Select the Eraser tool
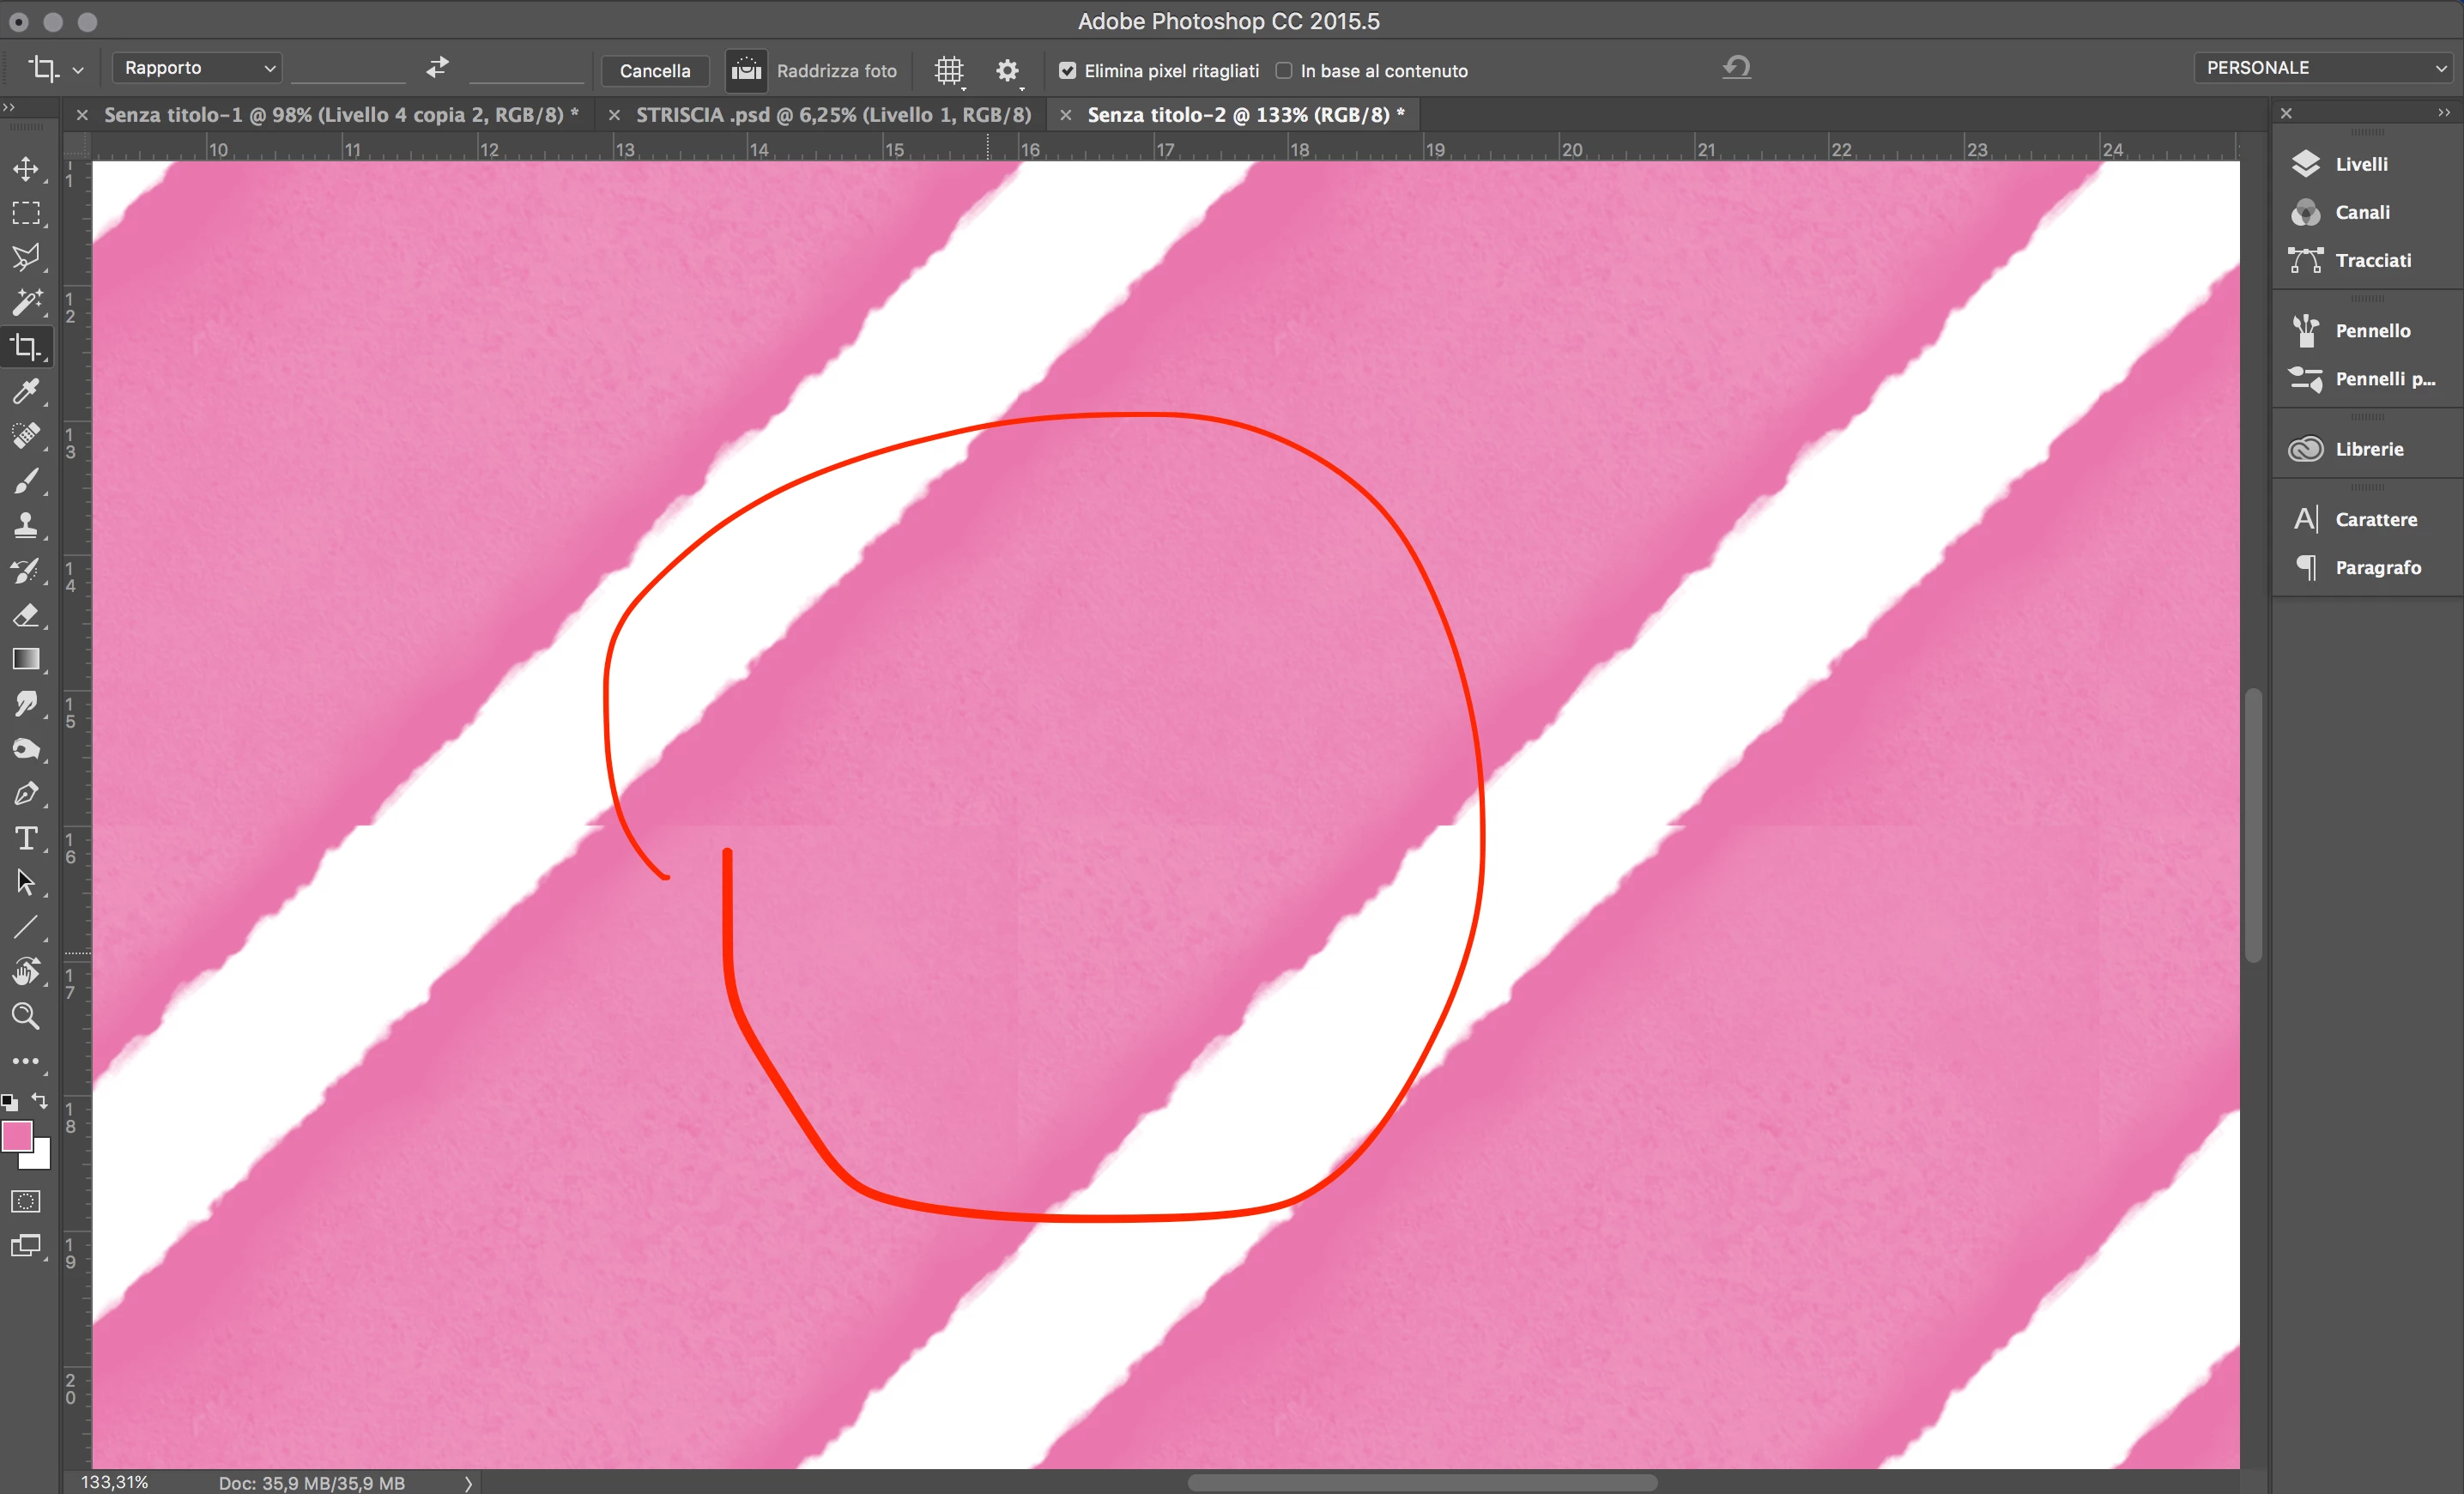The height and width of the screenshot is (1494, 2464). (x=26, y=615)
